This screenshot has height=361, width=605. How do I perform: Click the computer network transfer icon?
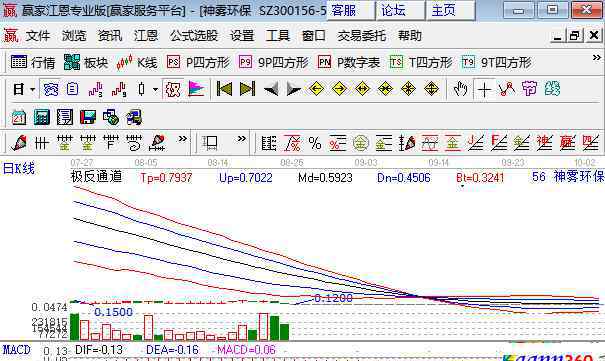[134, 117]
